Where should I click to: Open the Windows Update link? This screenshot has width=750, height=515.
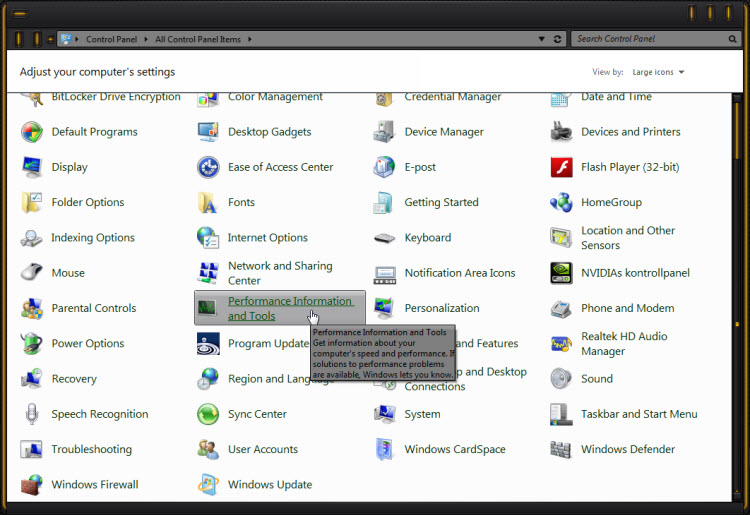270,484
